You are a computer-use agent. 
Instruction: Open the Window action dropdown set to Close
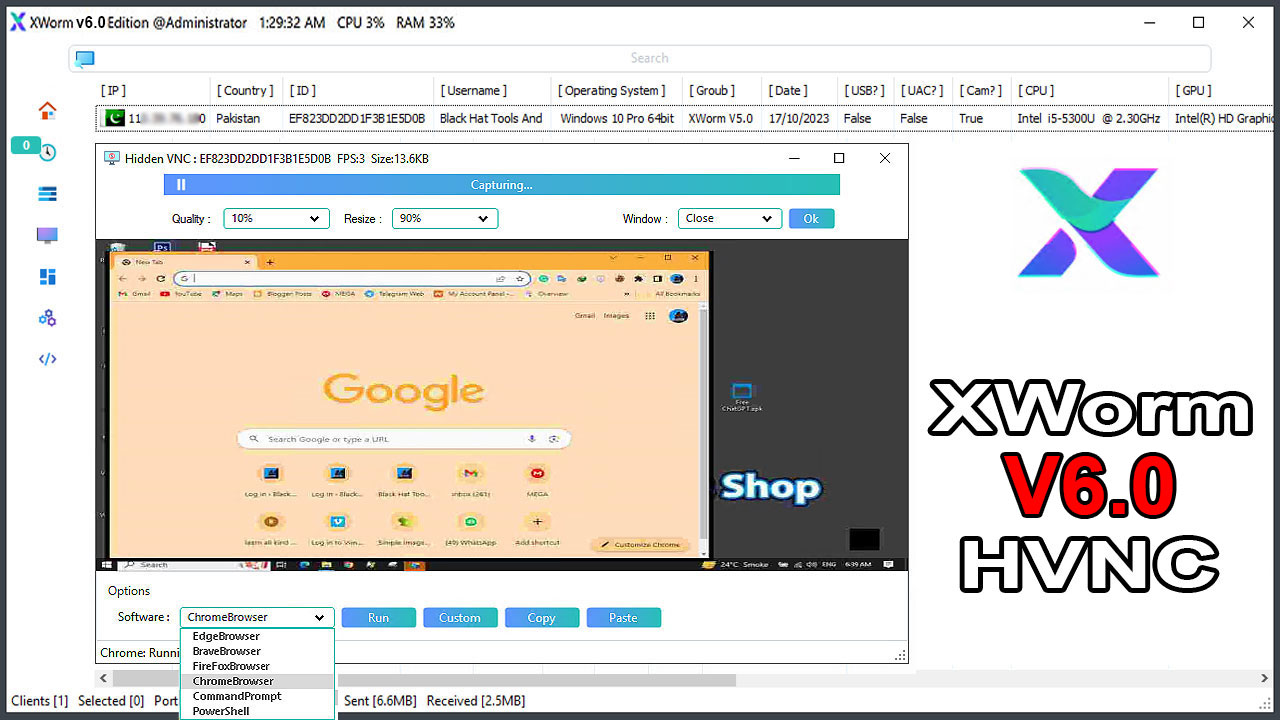(x=729, y=218)
